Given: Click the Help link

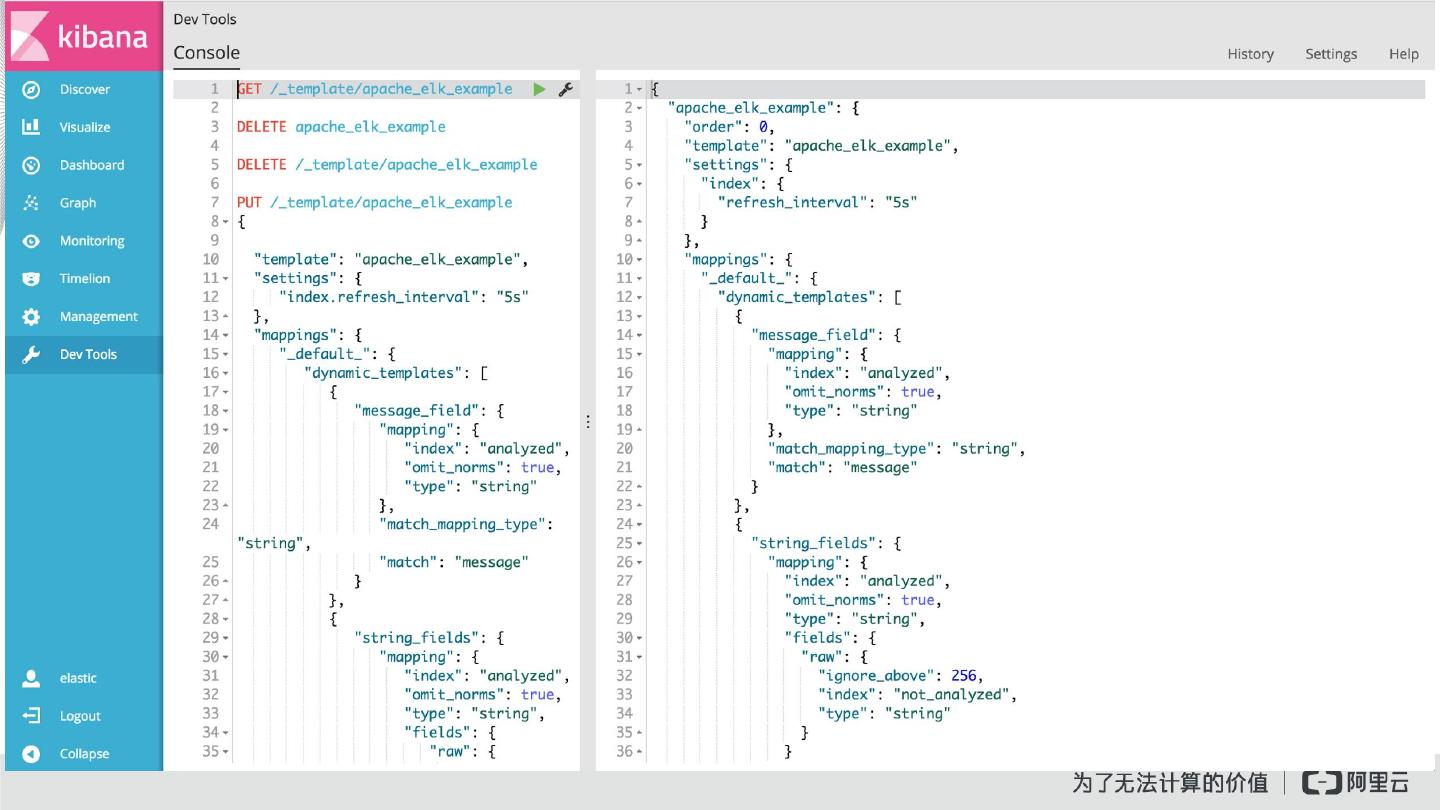Looking at the screenshot, I should (x=1403, y=54).
